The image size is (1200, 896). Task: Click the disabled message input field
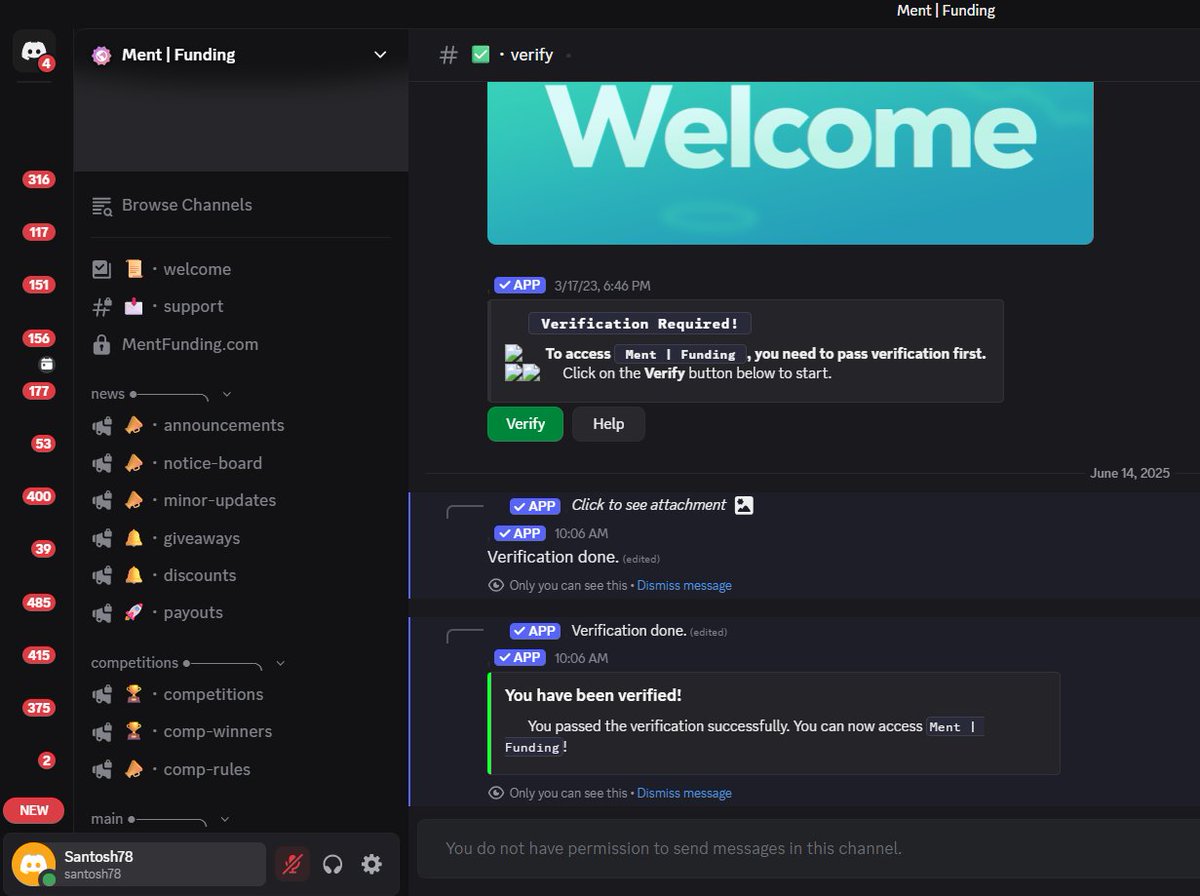[x=808, y=848]
